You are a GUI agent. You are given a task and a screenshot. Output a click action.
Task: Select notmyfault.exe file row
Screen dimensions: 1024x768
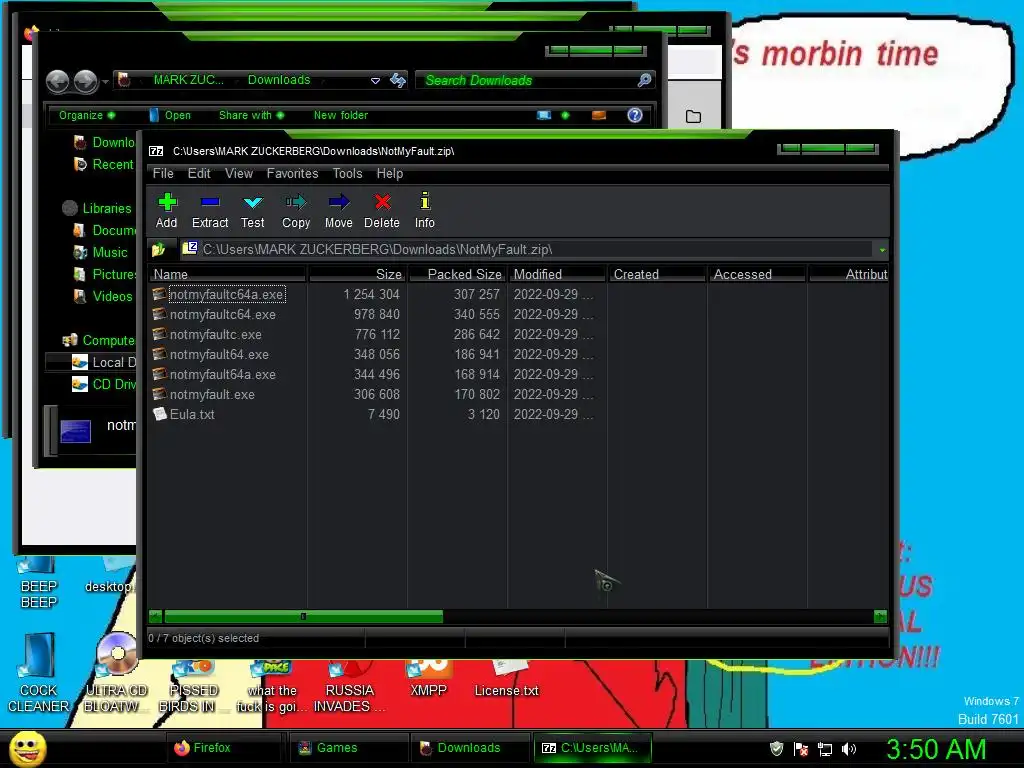click(x=212, y=394)
